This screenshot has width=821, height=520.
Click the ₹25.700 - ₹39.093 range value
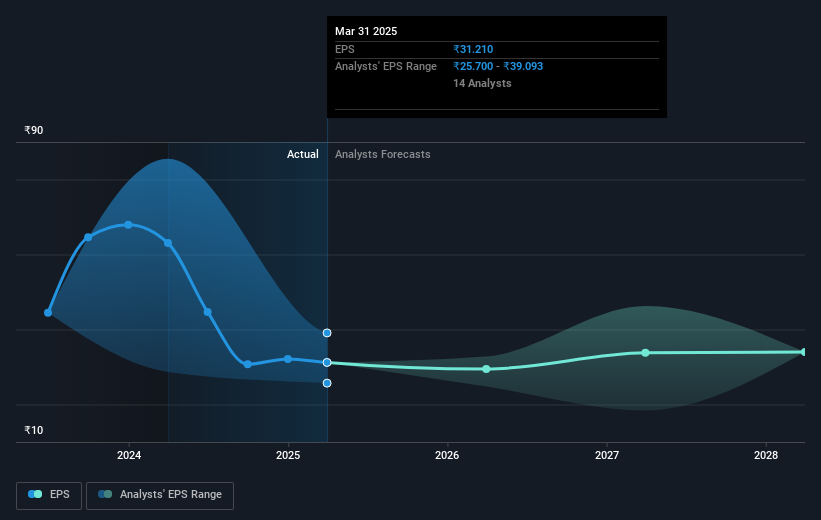(498, 67)
